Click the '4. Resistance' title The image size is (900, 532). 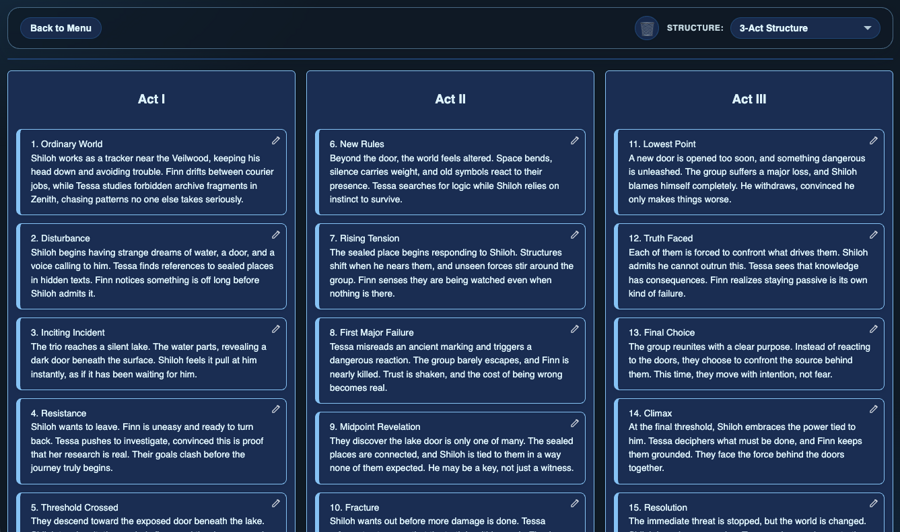(x=59, y=413)
